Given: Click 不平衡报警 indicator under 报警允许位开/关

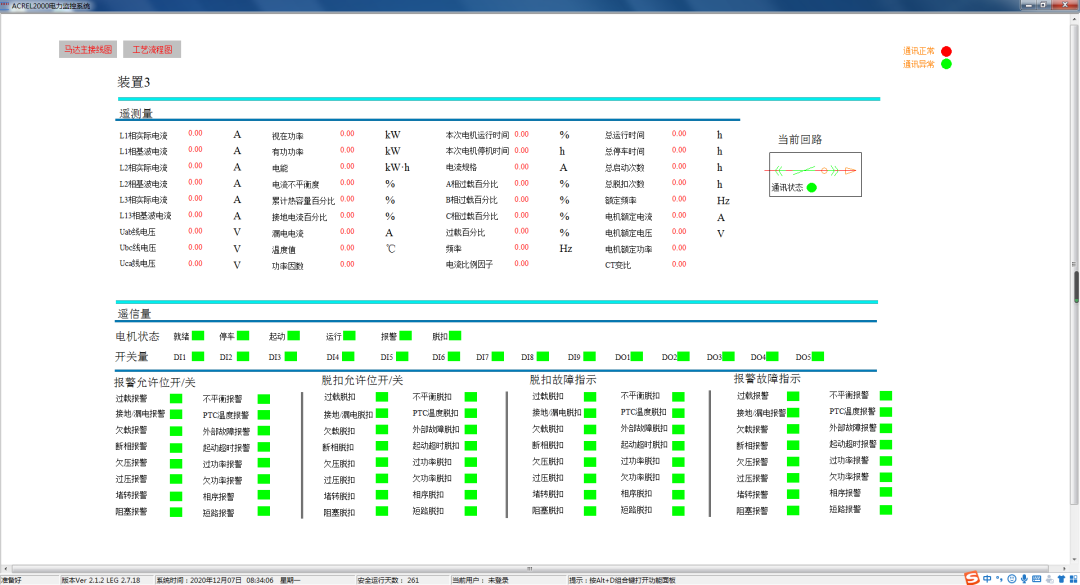Looking at the screenshot, I should [x=264, y=399].
